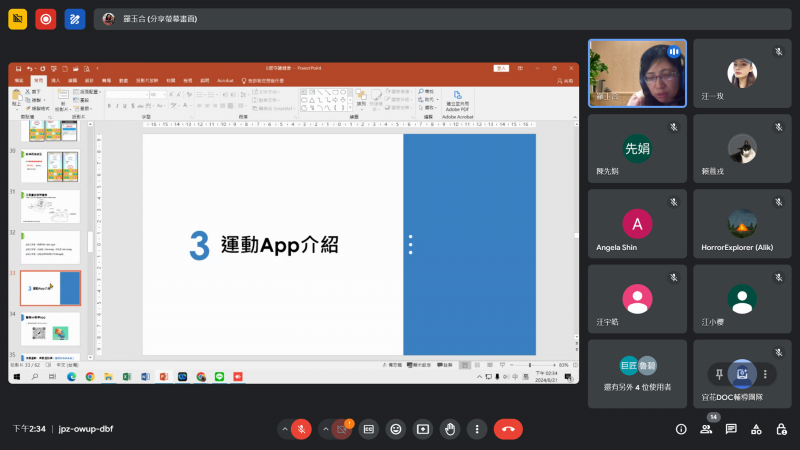Viewport: 800px width, 450px height.
Task: Switch to 設計 Design ribbon tab
Action: [89, 81]
